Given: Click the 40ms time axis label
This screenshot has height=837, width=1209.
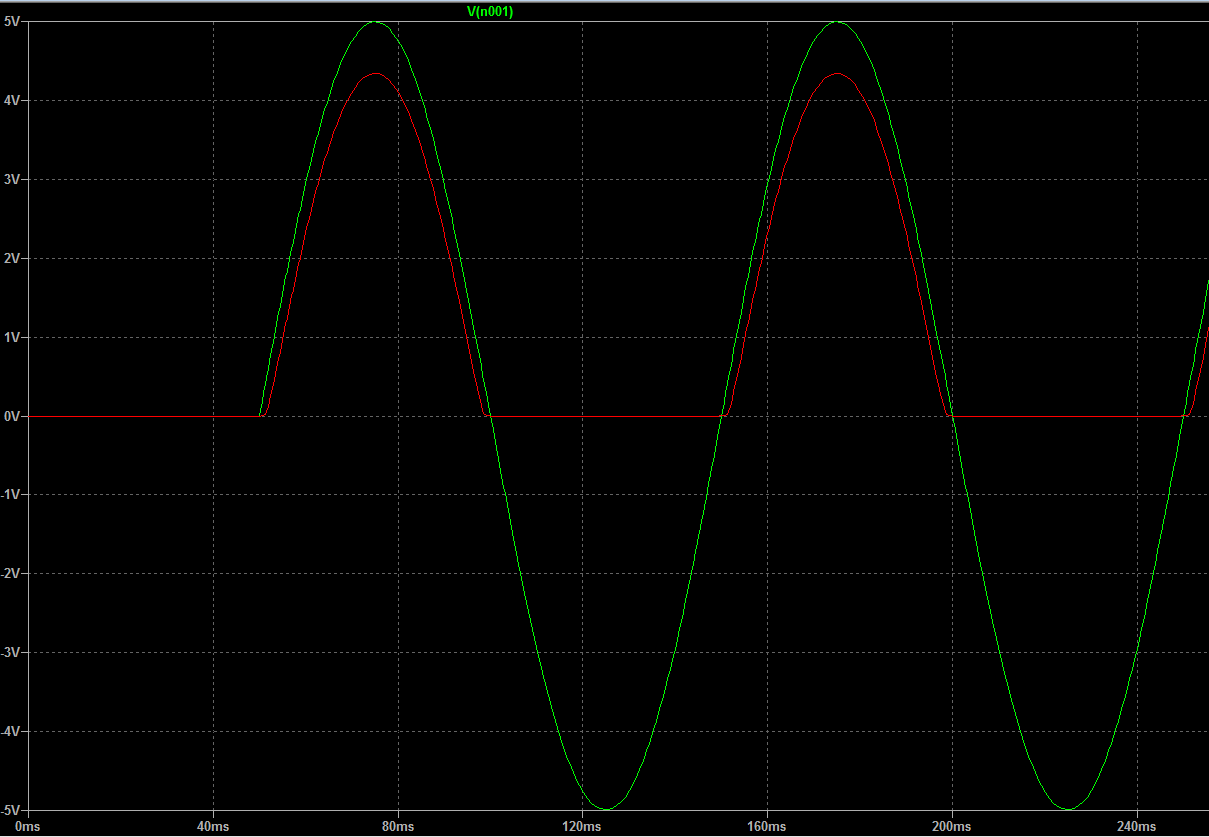Looking at the screenshot, I should pyautogui.click(x=213, y=827).
